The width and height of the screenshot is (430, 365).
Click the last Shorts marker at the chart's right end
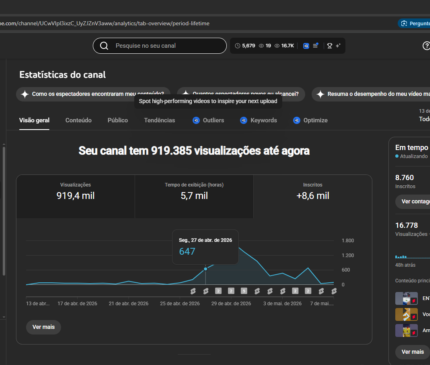point(334,291)
